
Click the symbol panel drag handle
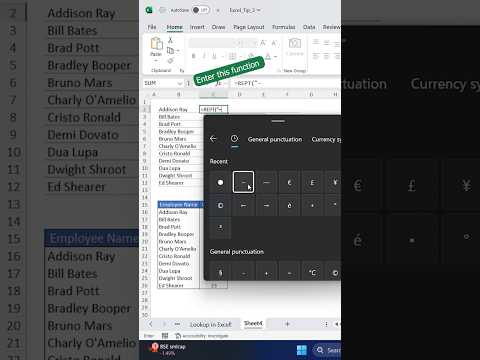pyautogui.click(x=278, y=121)
